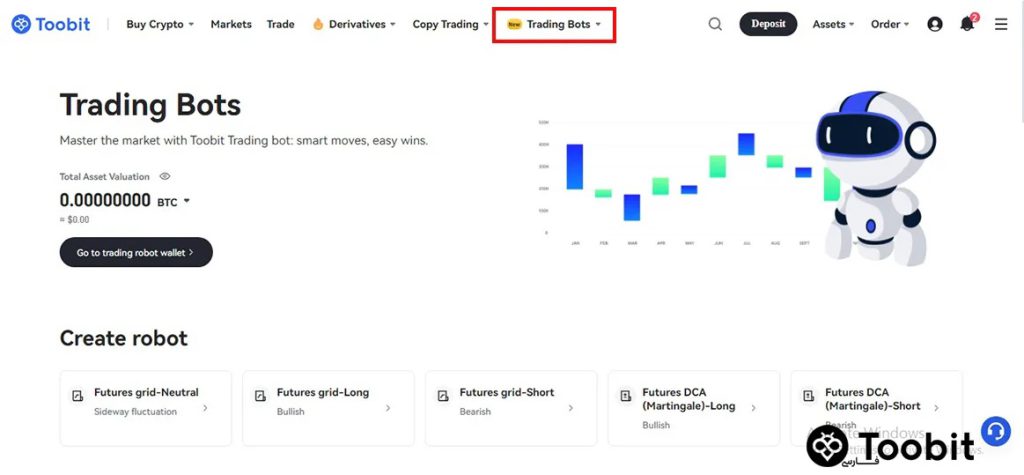Expand the Trading Bots dropdown
Viewport: 1024px width, 475px height.
click(x=564, y=24)
